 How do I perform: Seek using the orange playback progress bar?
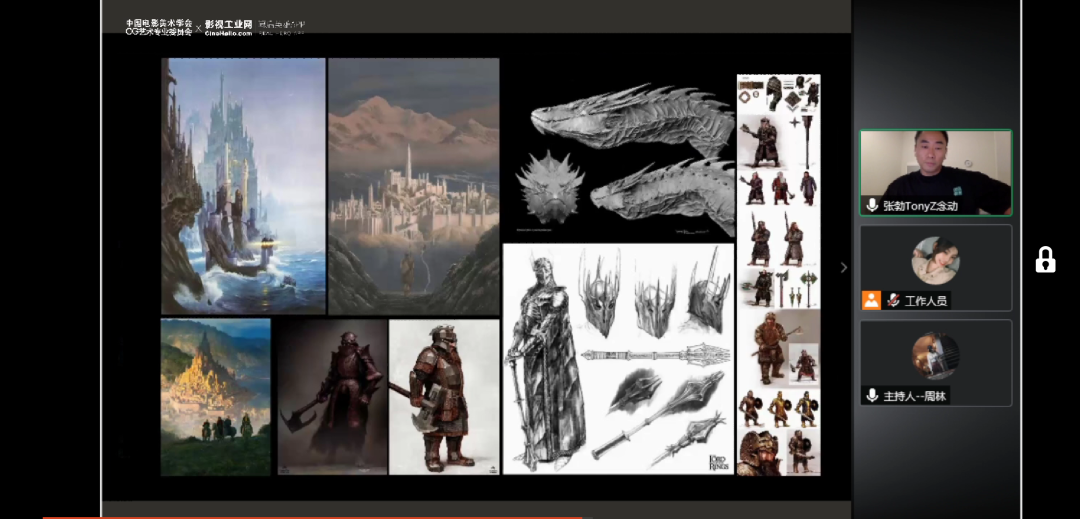coord(313,517)
